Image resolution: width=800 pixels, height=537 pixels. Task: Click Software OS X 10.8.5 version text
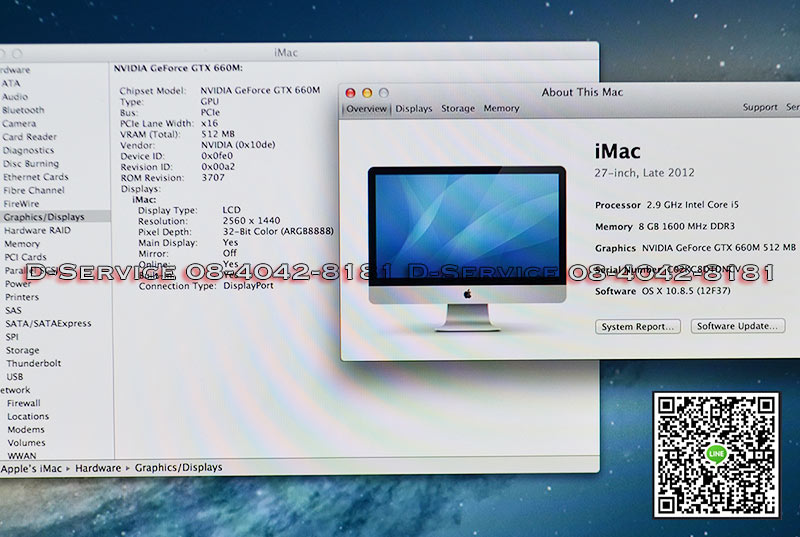663,291
